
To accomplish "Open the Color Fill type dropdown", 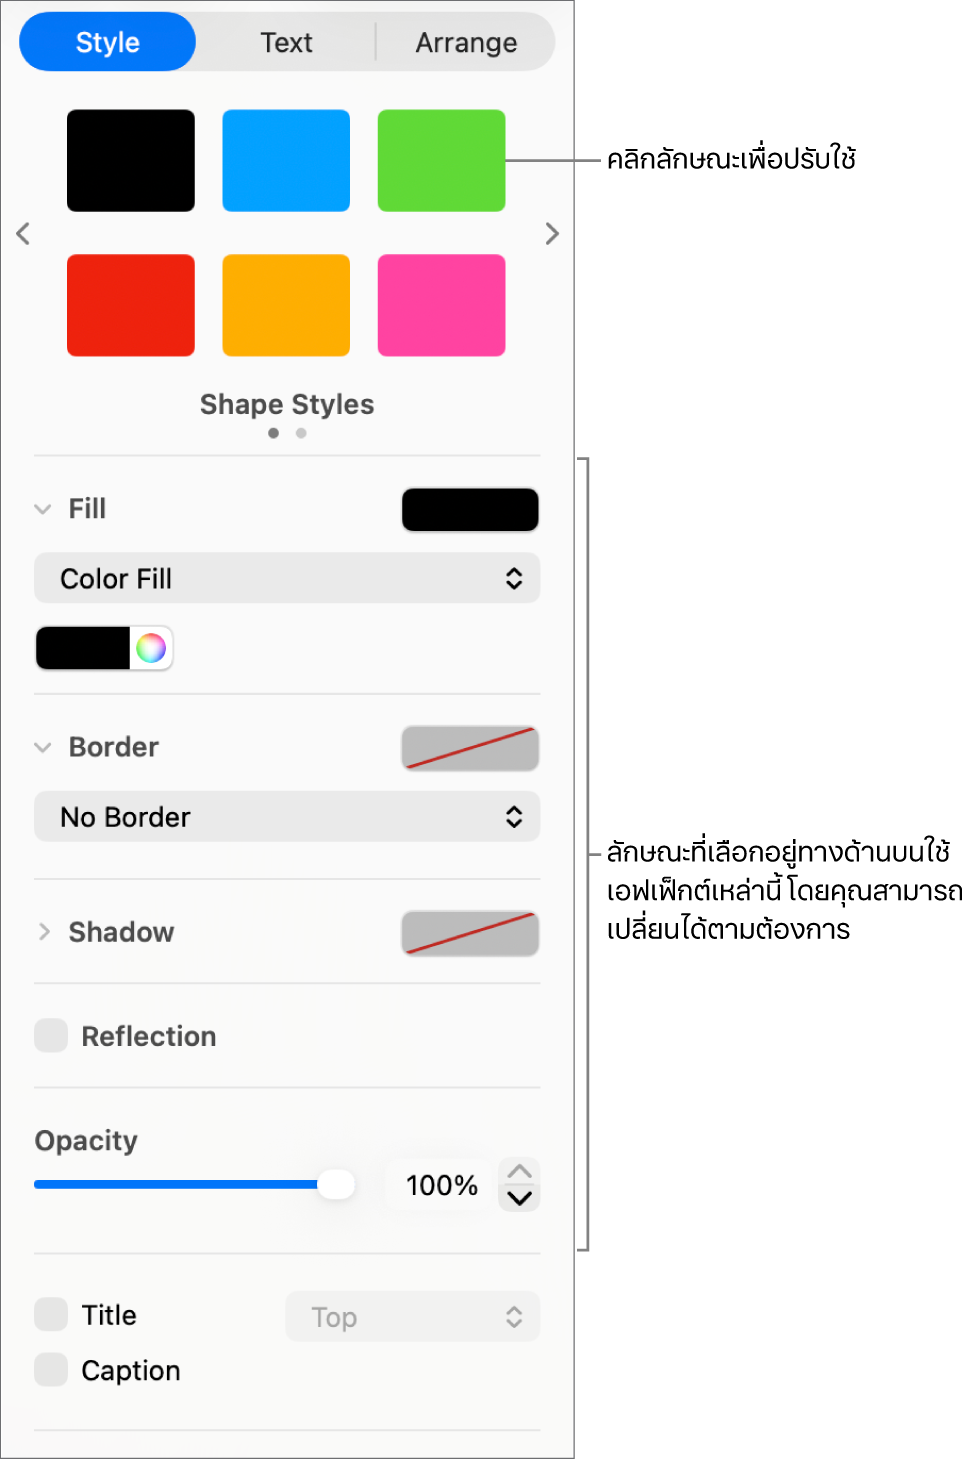I will coord(287,578).
